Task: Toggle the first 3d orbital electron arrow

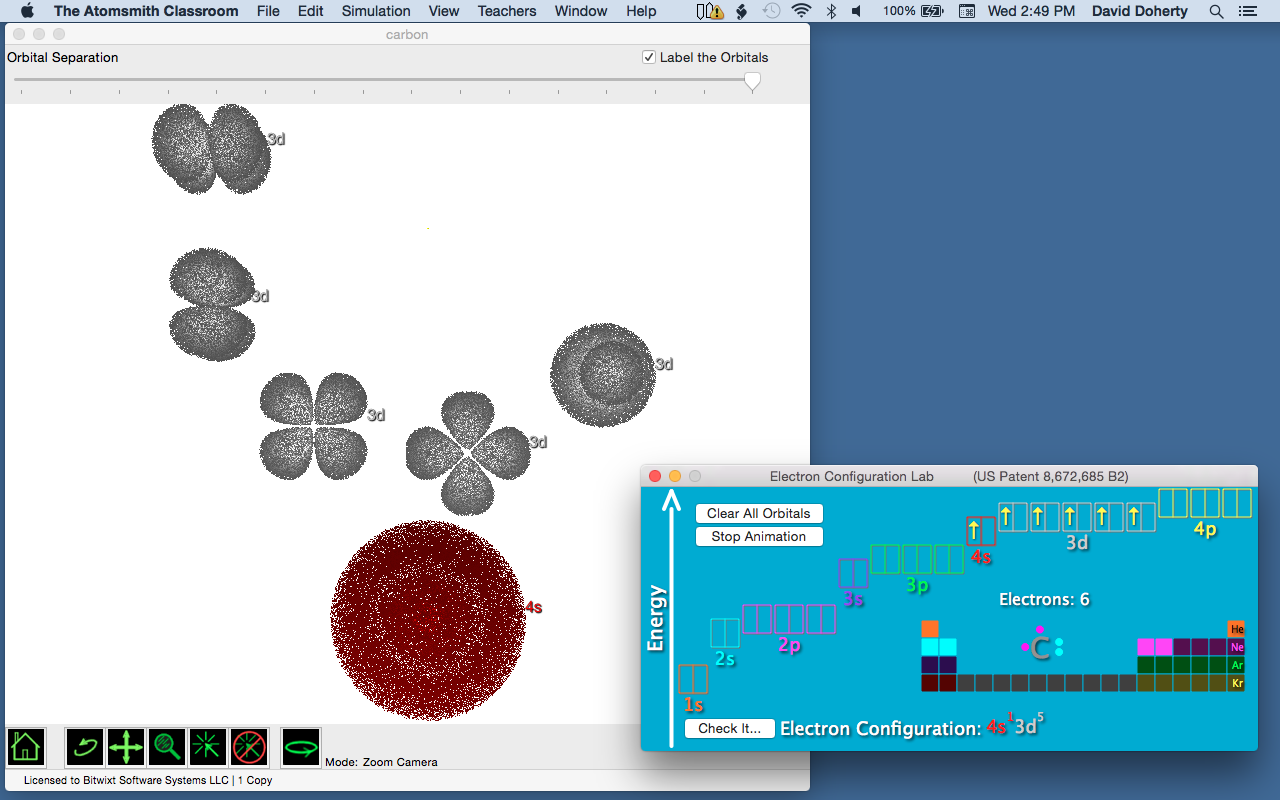Action: tap(1007, 516)
